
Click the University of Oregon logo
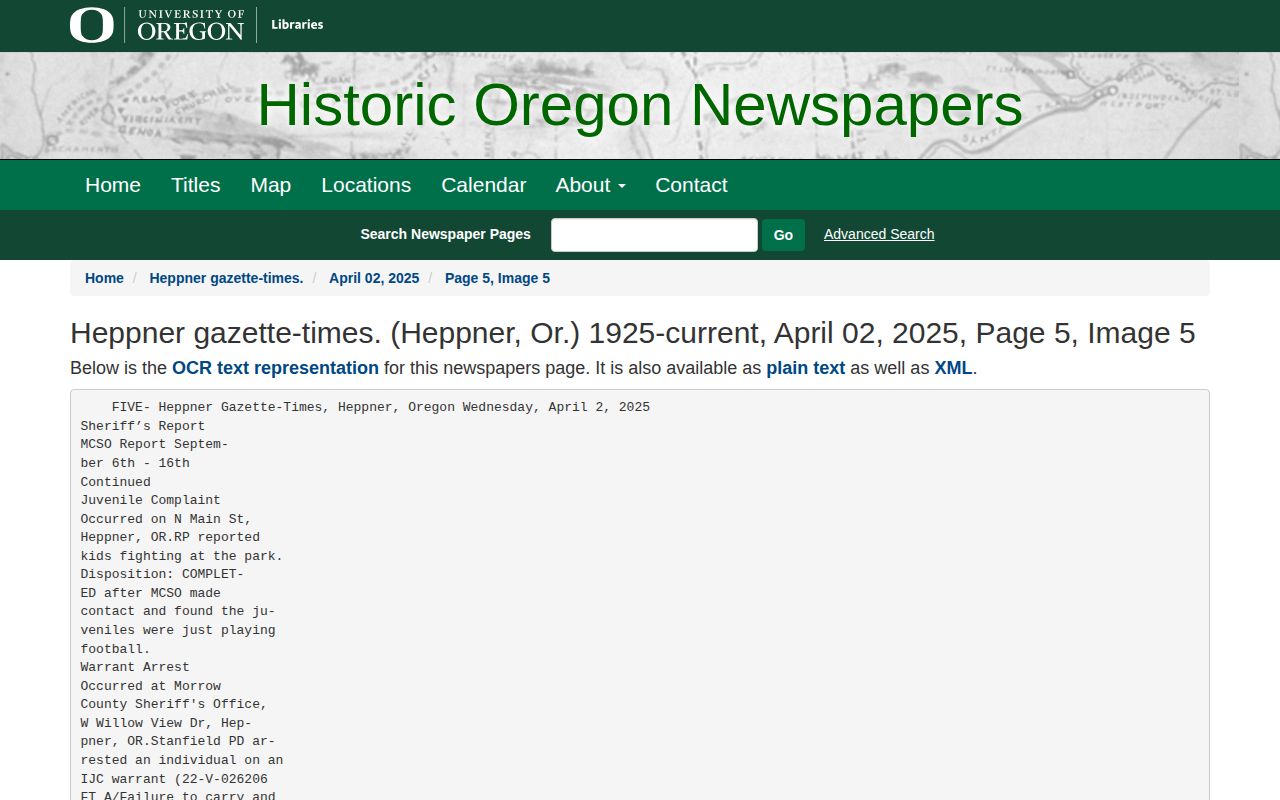pyautogui.click(x=157, y=25)
